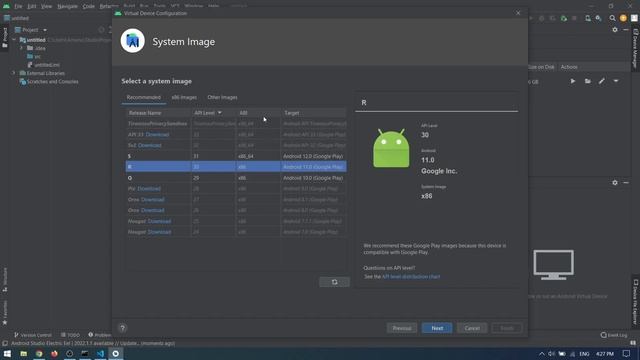Select the R release row, API 30
This screenshot has height=360, width=640.
[236, 167]
